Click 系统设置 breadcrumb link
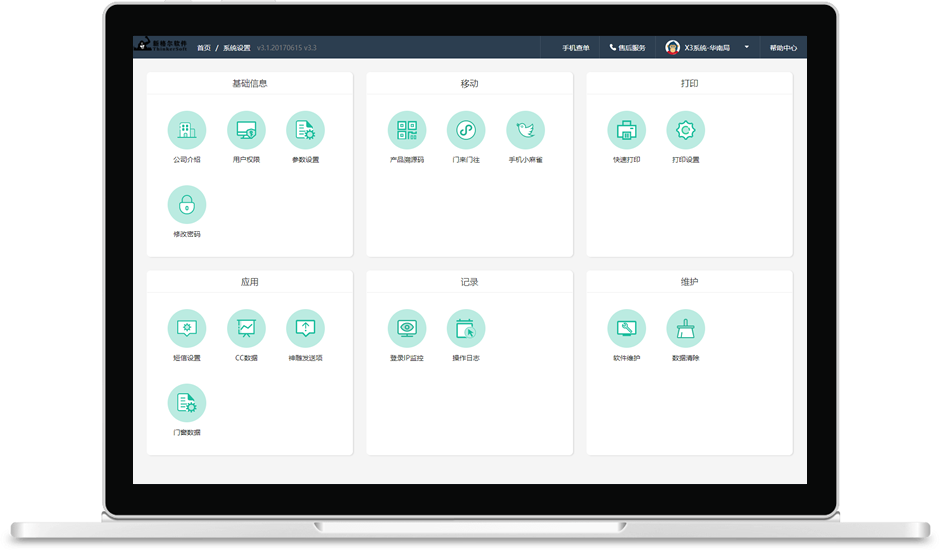The width and height of the screenshot is (940, 550). pyautogui.click(x=237, y=48)
